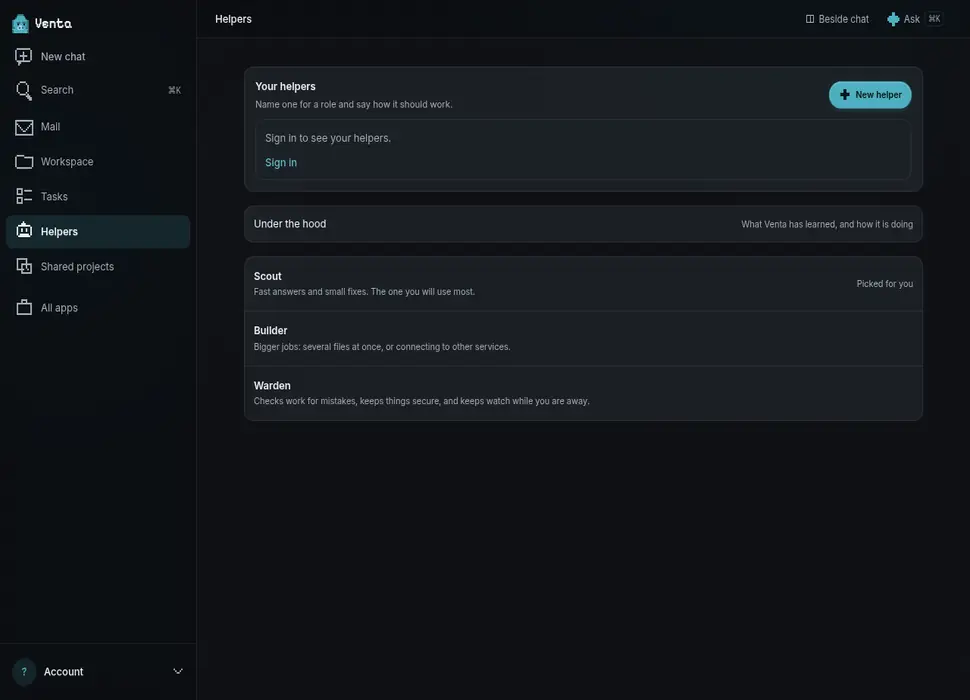Click the New chat speech bubble icon
This screenshot has width=970, height=700.
pos(24,56)
